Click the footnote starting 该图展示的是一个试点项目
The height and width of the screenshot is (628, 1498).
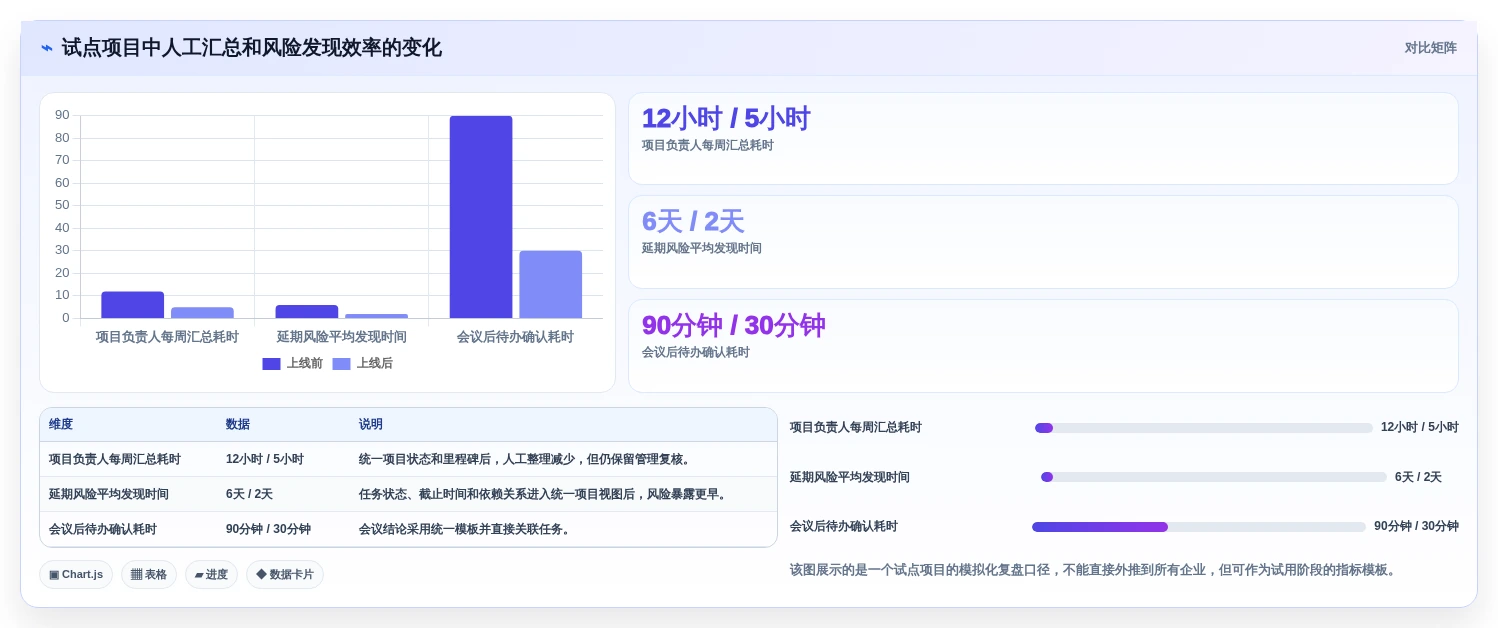pos(1093,570)
